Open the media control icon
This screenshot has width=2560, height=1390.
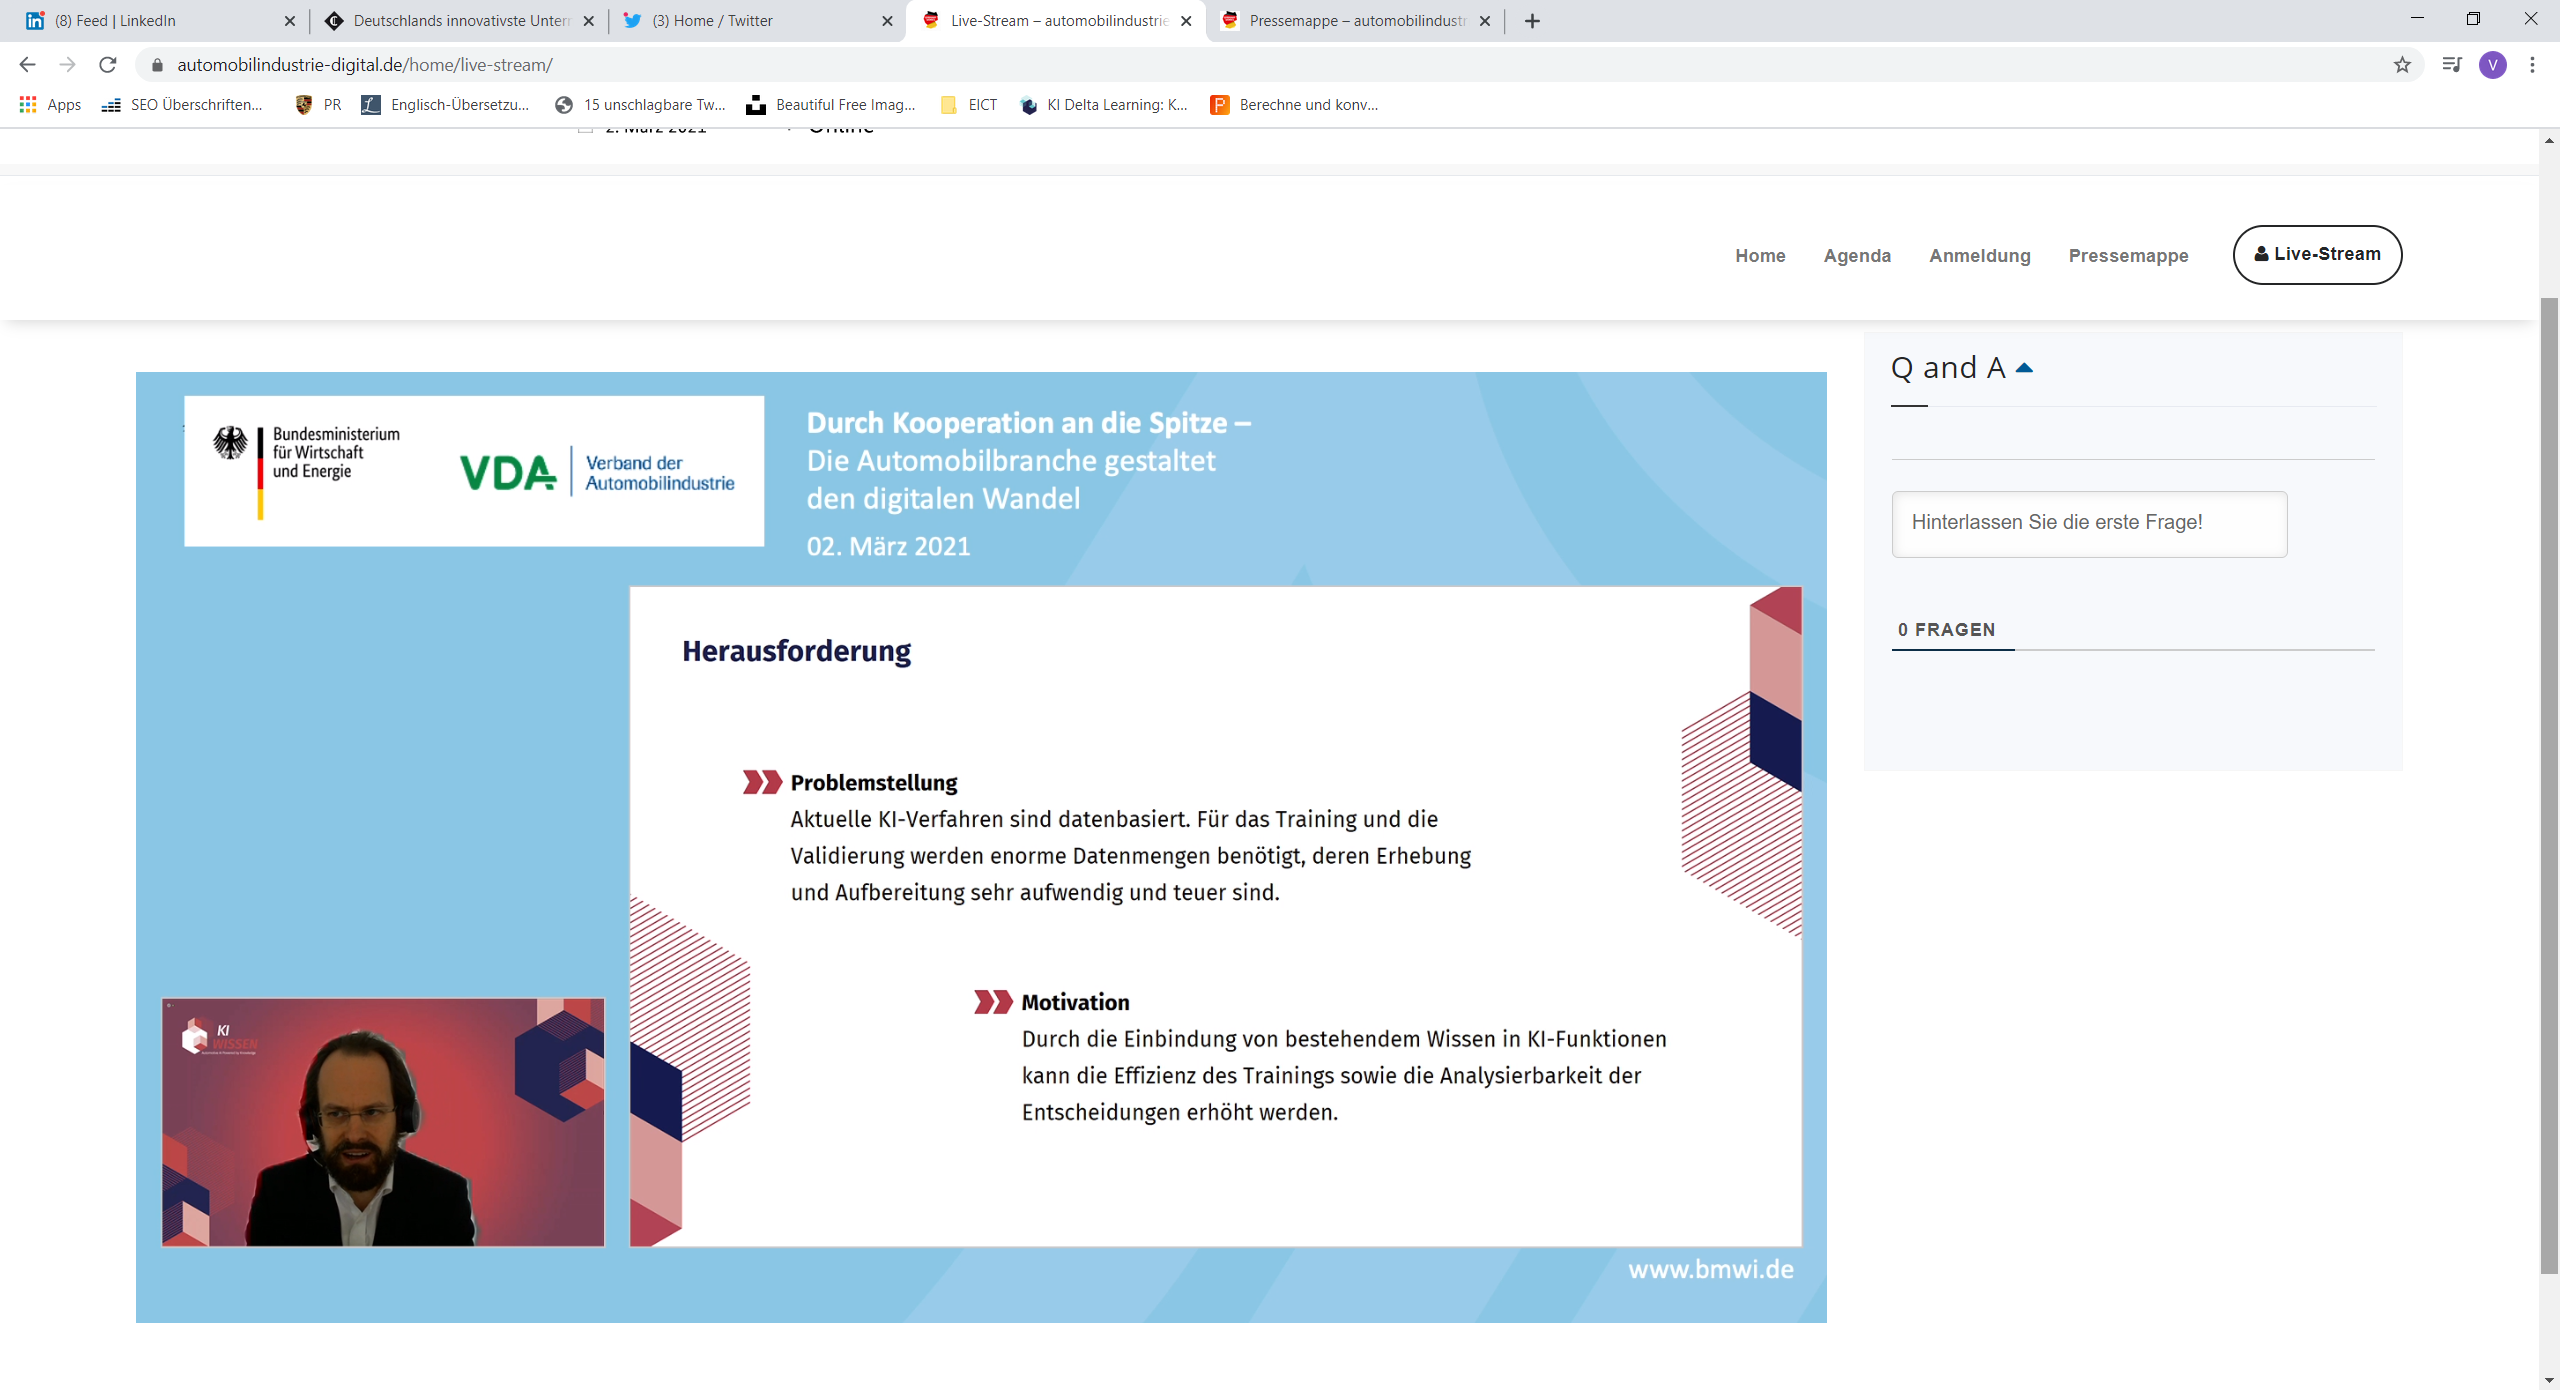click(2451, 65)
